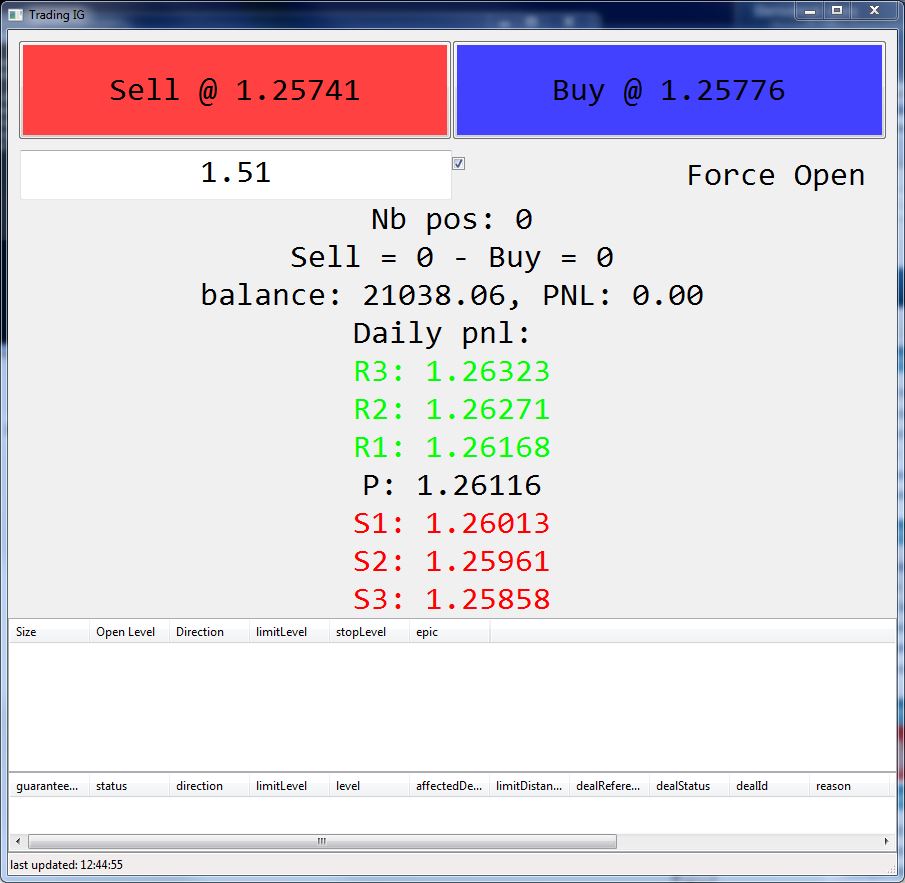Click the reason column header
The height and width of the screenshot is (883, 905).
850,786
